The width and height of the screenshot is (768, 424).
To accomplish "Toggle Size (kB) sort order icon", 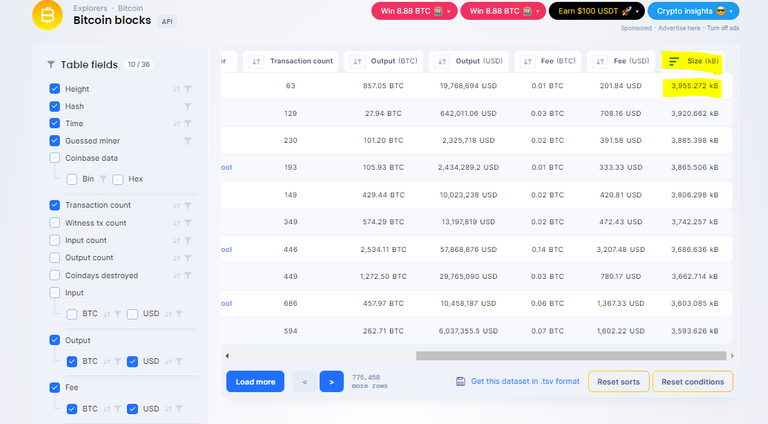I will pyautogui.click(x=673, y=61).
